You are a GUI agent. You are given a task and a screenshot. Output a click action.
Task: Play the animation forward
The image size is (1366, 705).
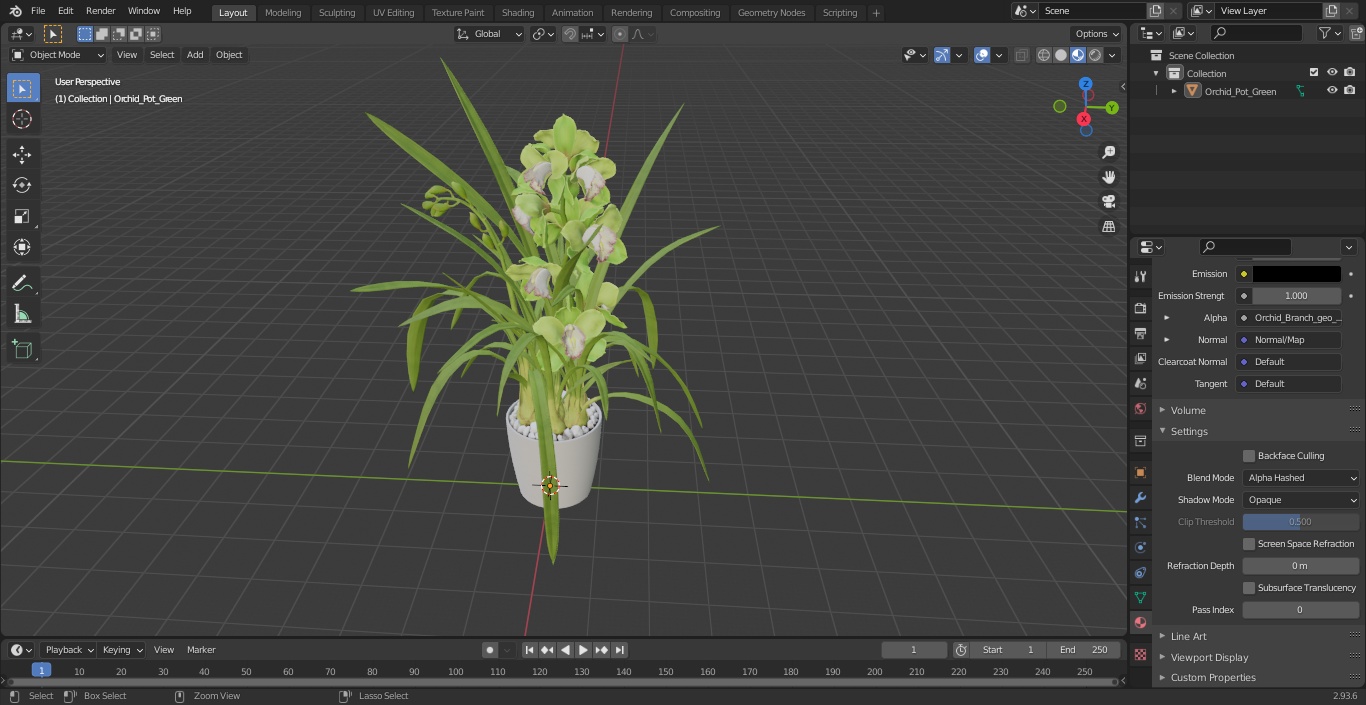pos(583,650)
